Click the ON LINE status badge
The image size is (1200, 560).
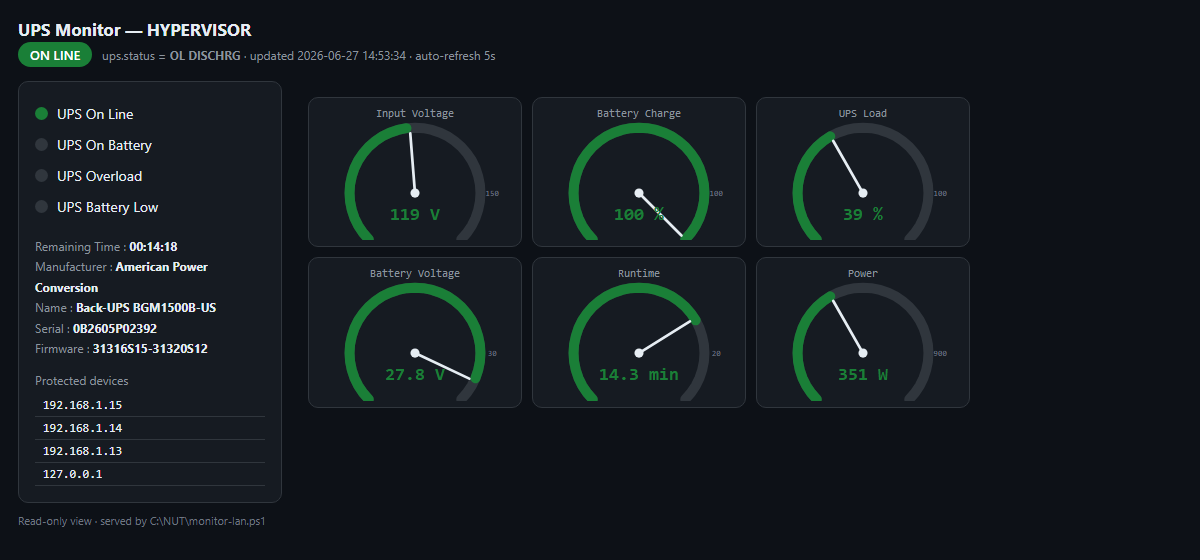(55, 55)
